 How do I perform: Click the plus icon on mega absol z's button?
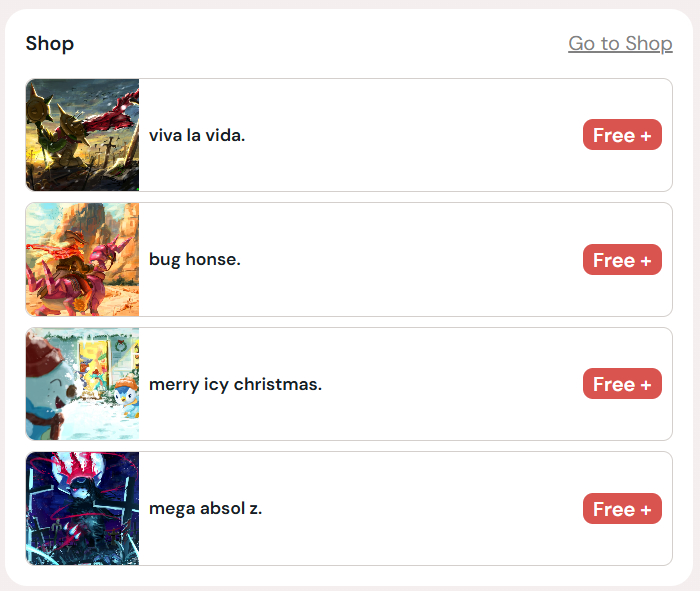[x=646, y=510]
